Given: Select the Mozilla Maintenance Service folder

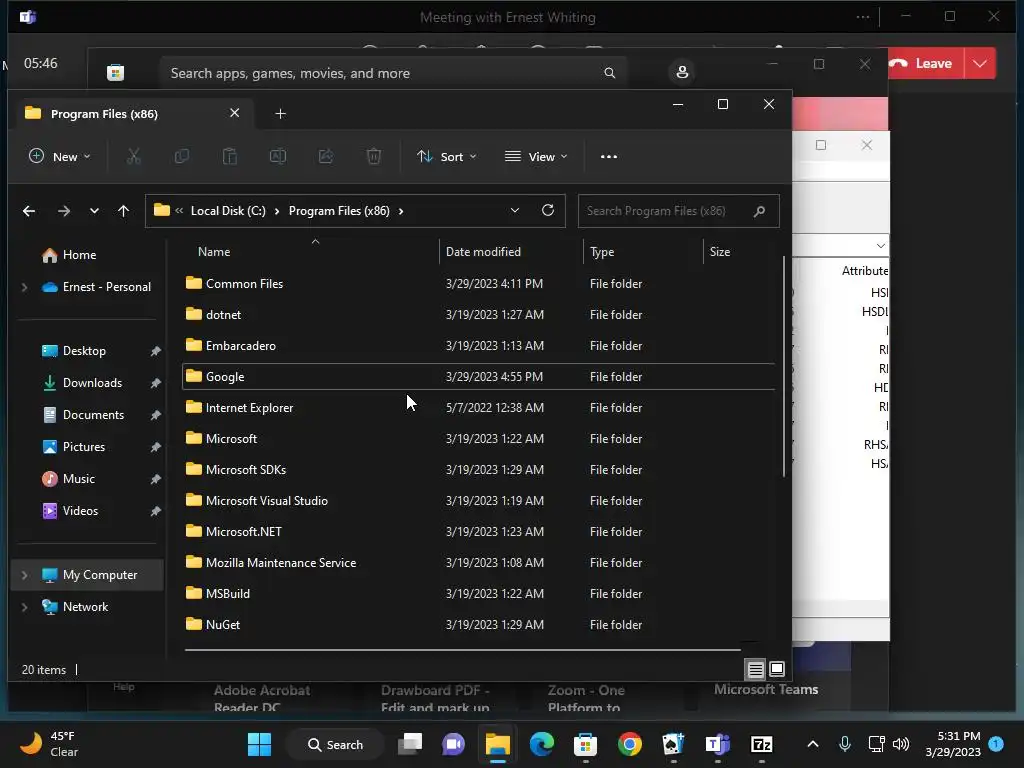Looking at the screenshot, I should 479,563.
